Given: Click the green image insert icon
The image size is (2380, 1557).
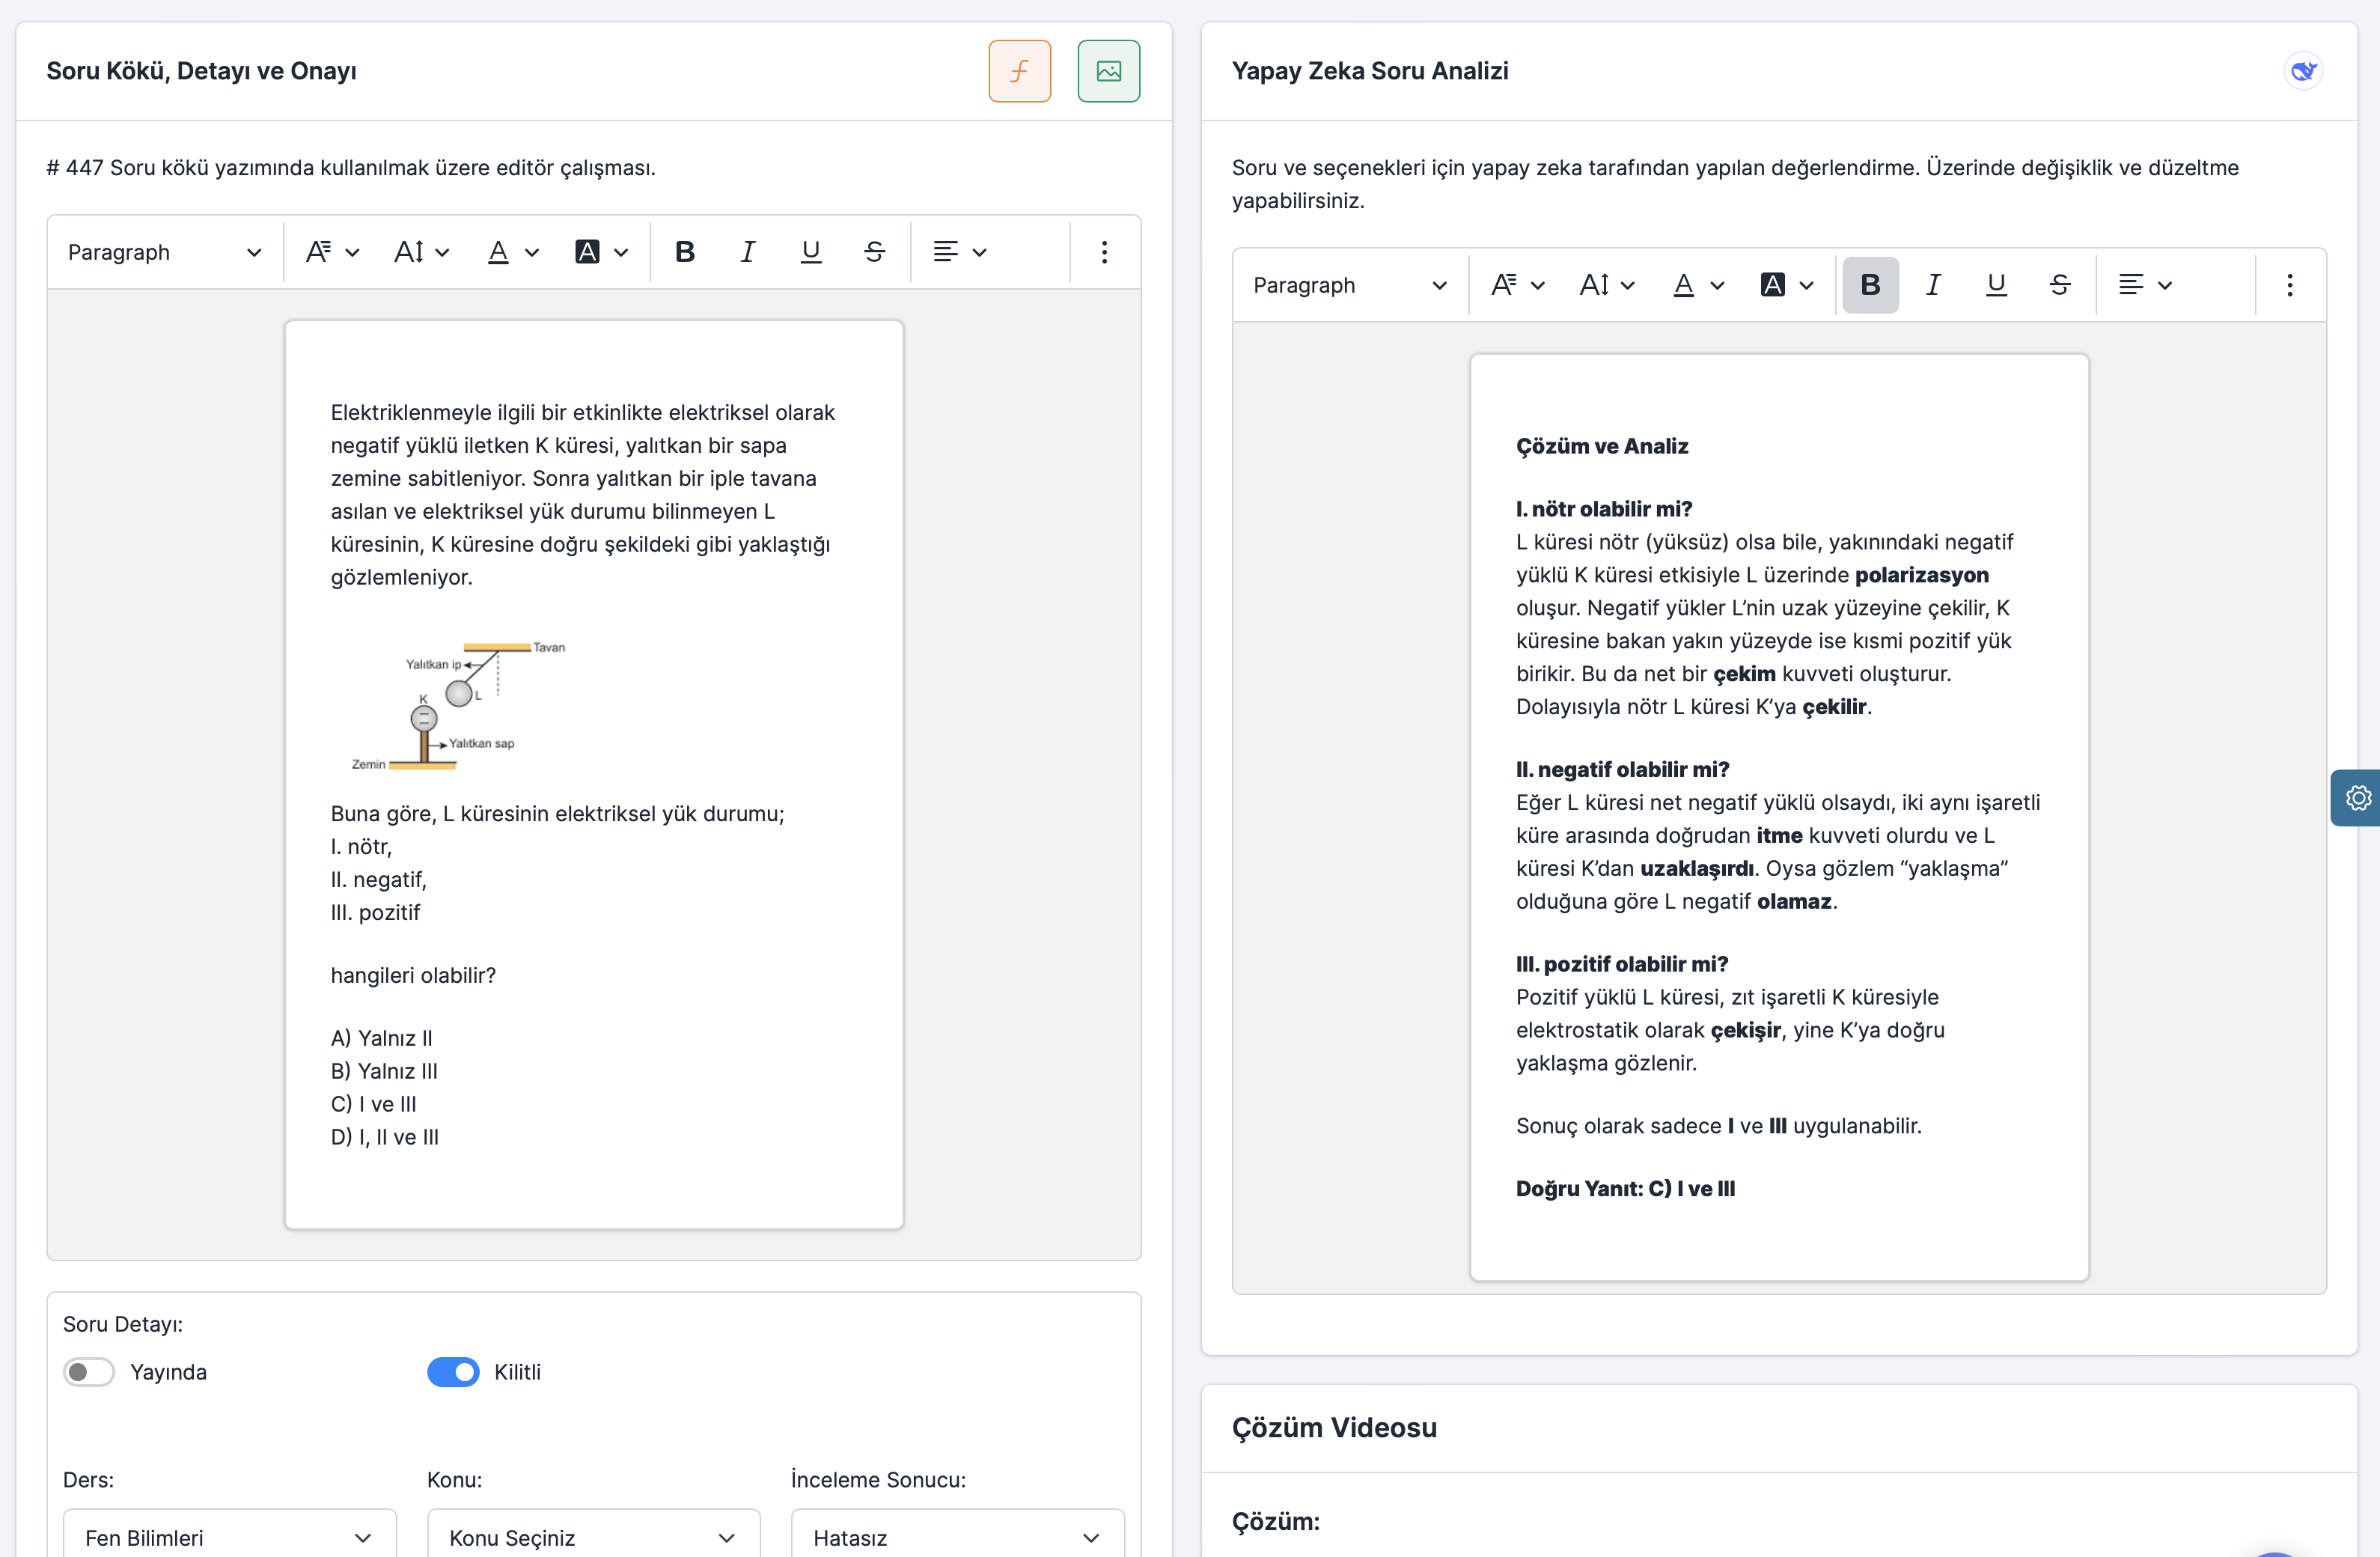Looking at the screenshot, I should [x=1108, y=71].
